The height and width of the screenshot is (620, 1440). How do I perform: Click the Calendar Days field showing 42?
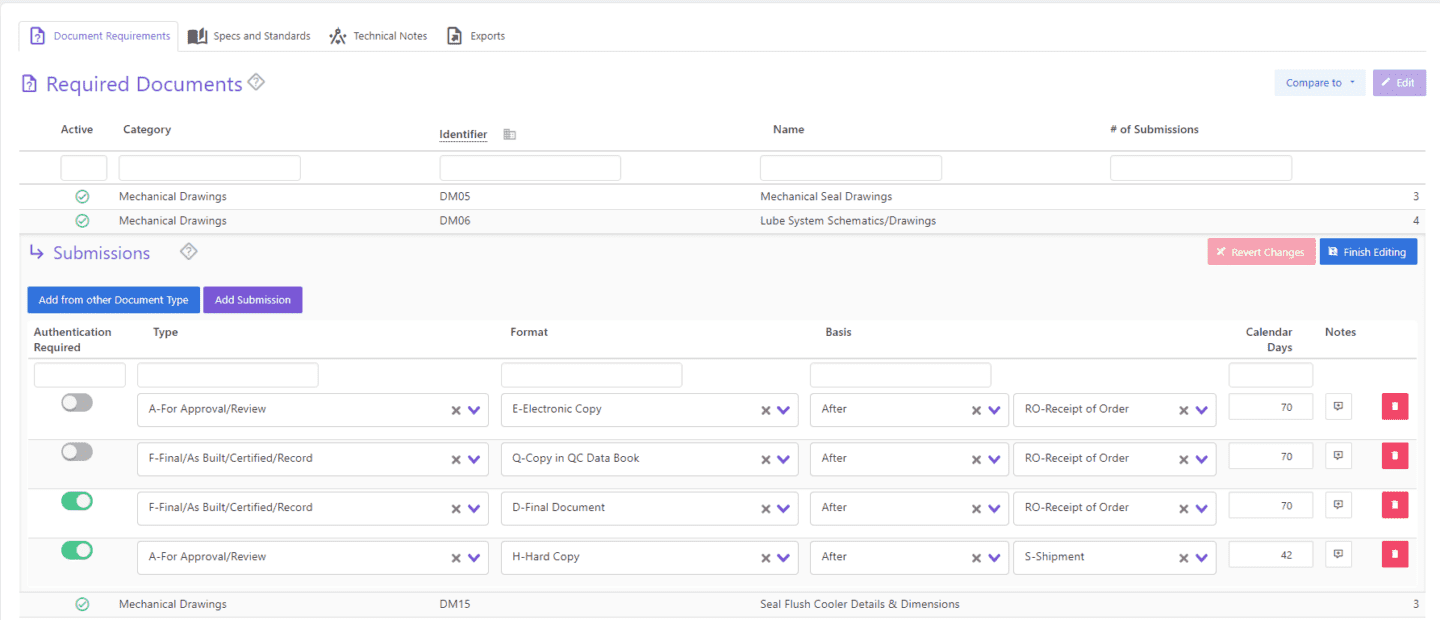click(1270, 554)
